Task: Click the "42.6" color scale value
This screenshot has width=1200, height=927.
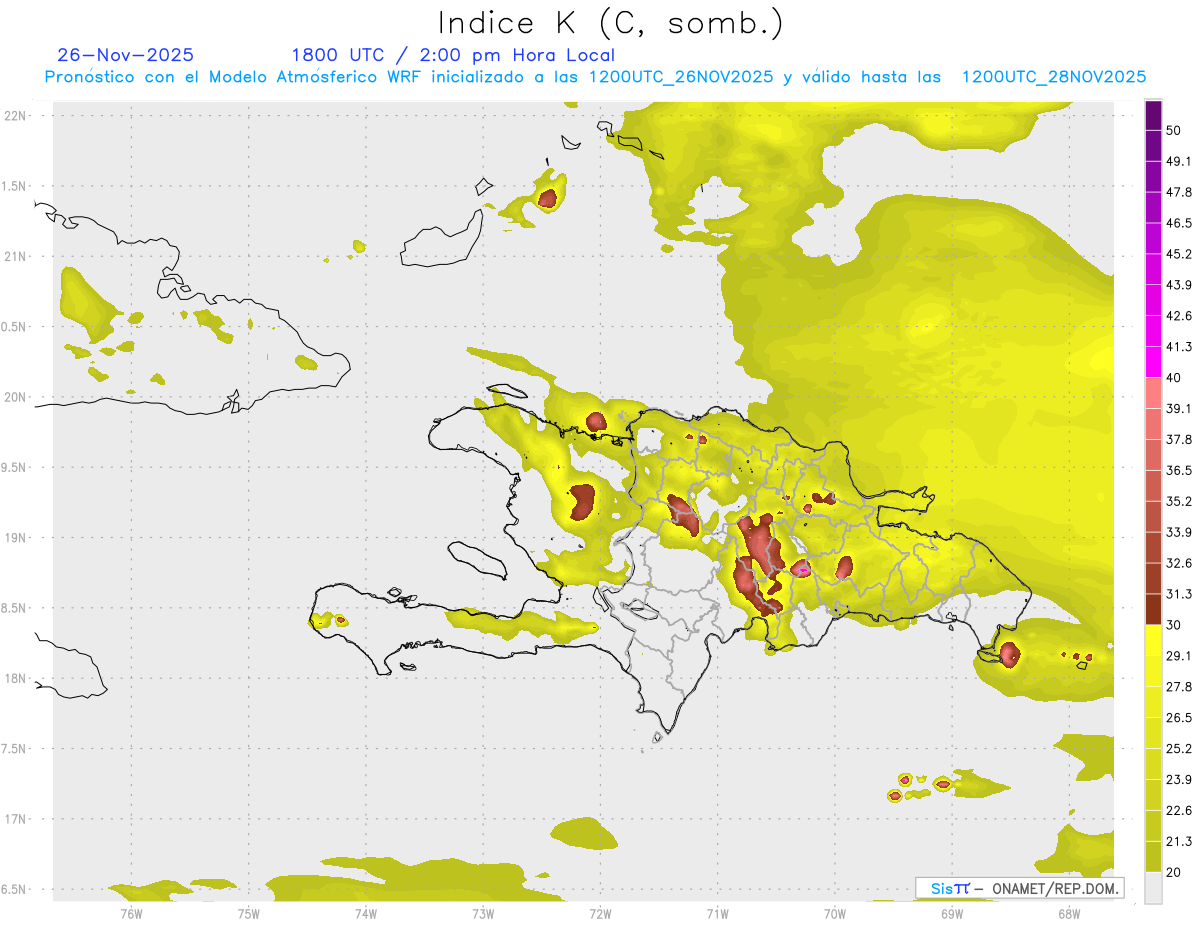Action: click(x=1179, y=316)
